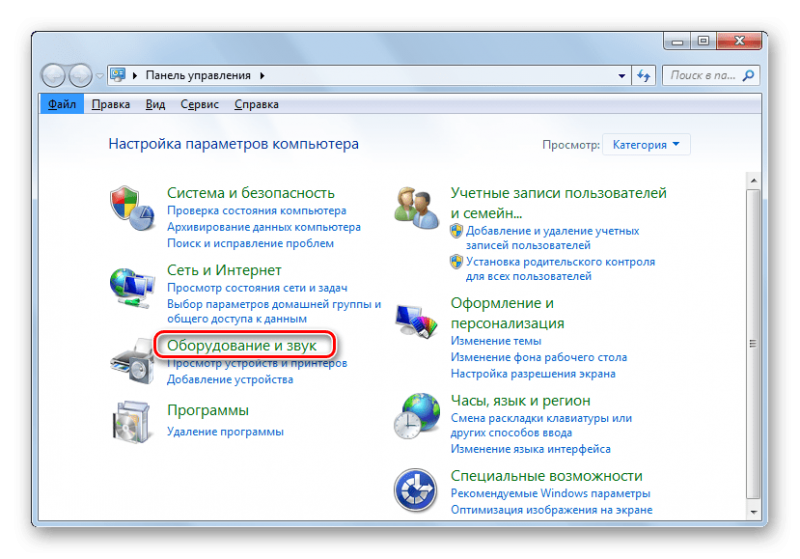Click shield icon beside Добавление и удаление учетных
Viewport: 800px width, 559px height.
(x=456, y=231)
